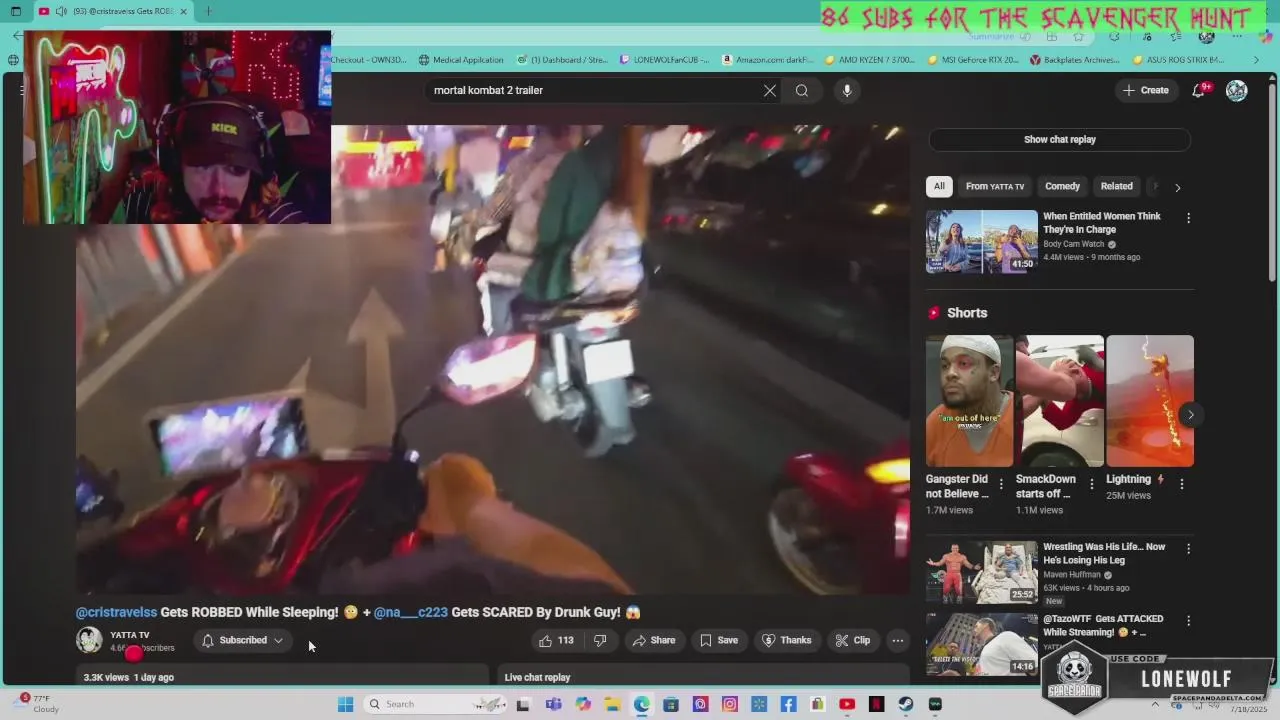1280x720 pixels.
Task: Open options for 'When Entitled Women' video
Action: click(1188, 217)
